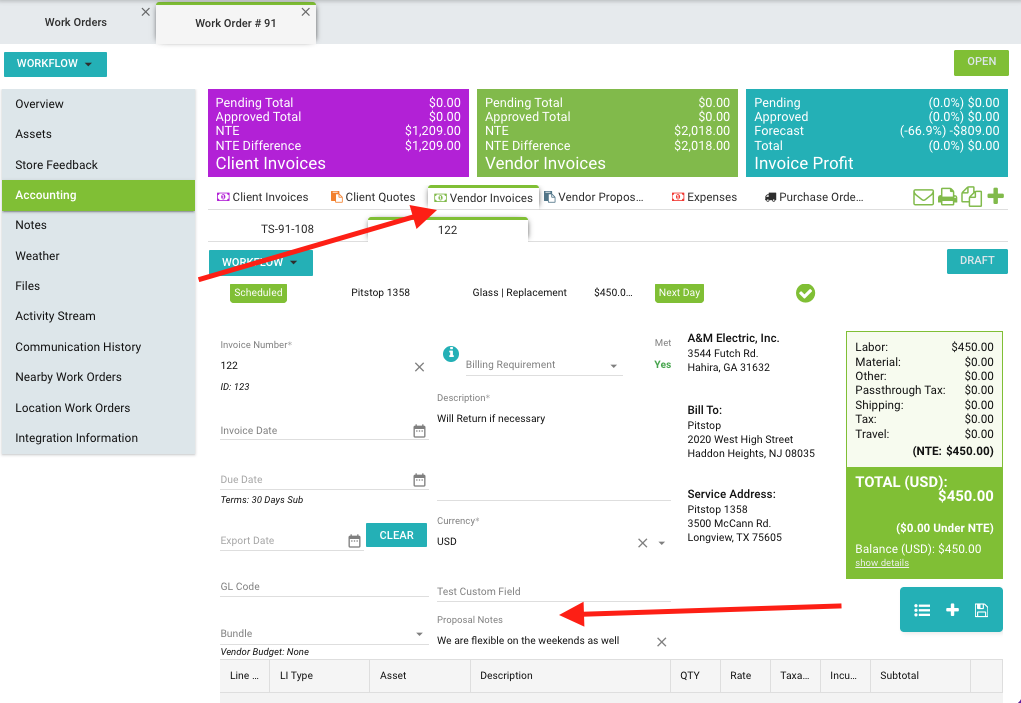Viewport: 1021px width, 703px height.
Task: Open Assets in the sidebar
Action: coord(98,134)
